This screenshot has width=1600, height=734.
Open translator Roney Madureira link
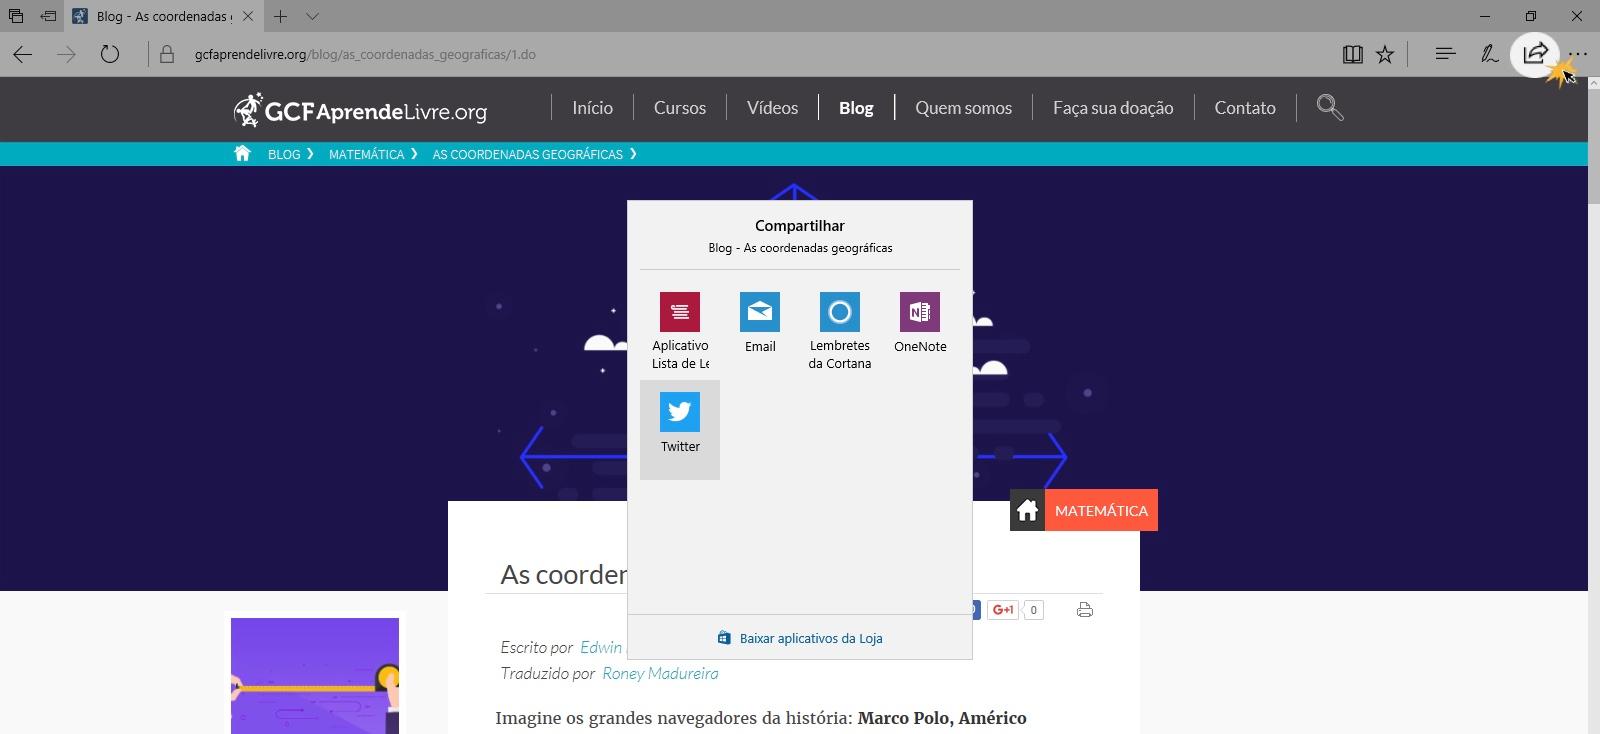660,673
